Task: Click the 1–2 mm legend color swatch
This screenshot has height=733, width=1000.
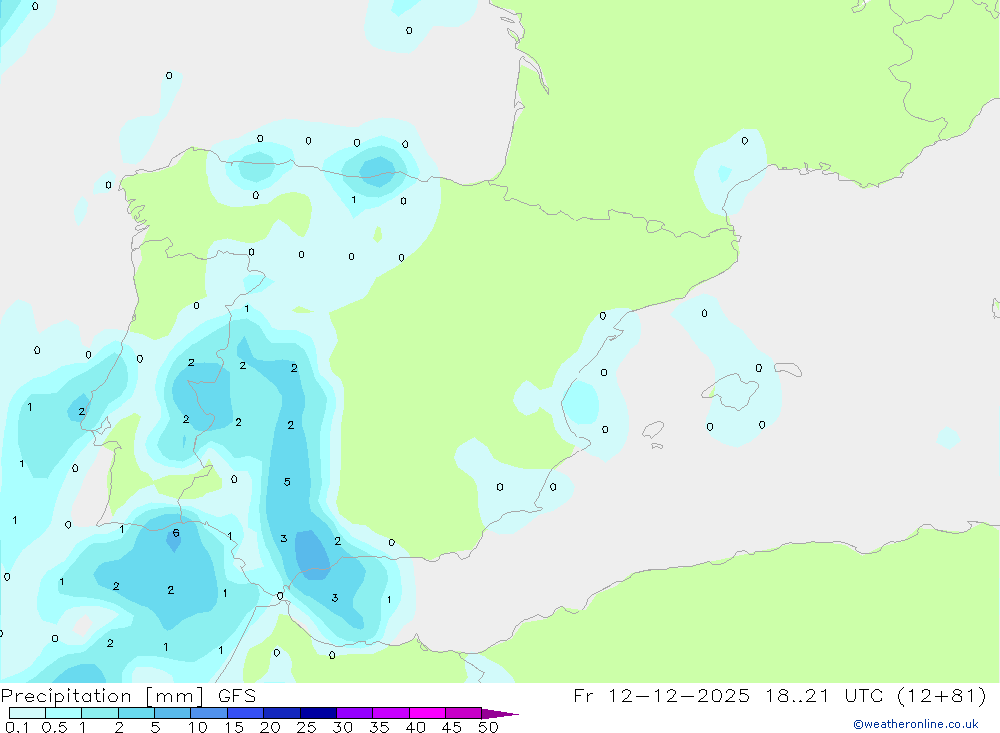Action: point(100,713)
